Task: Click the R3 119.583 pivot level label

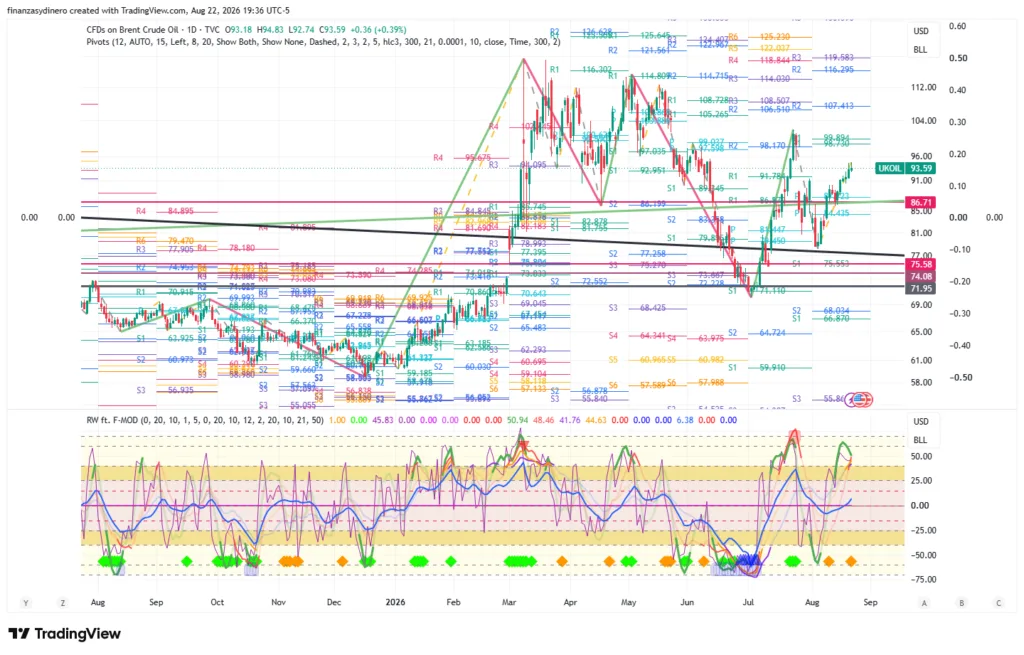Action: [823, 58]
